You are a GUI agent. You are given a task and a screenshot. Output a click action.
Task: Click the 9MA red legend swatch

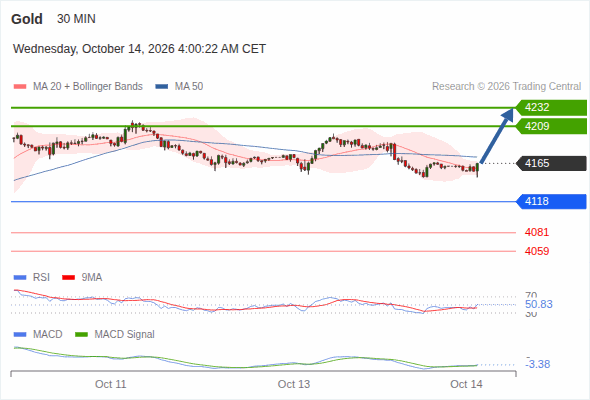(x=68, y=278)
